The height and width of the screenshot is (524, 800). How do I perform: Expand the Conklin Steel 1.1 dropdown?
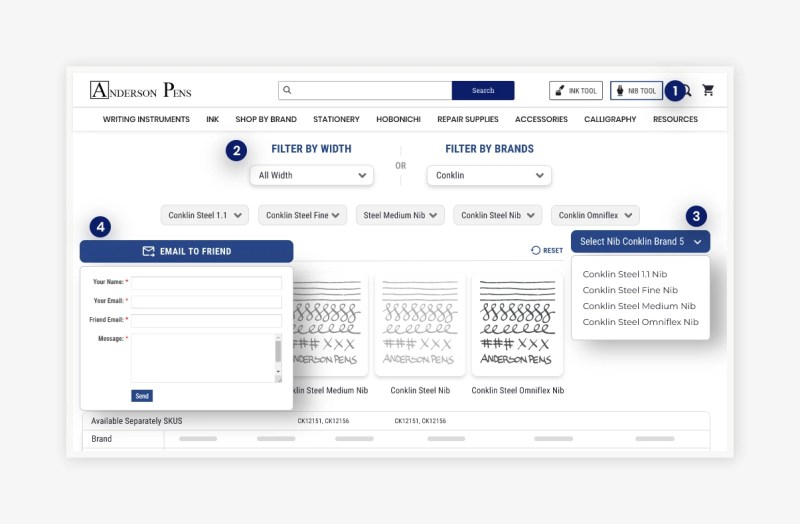pos(205,215)
